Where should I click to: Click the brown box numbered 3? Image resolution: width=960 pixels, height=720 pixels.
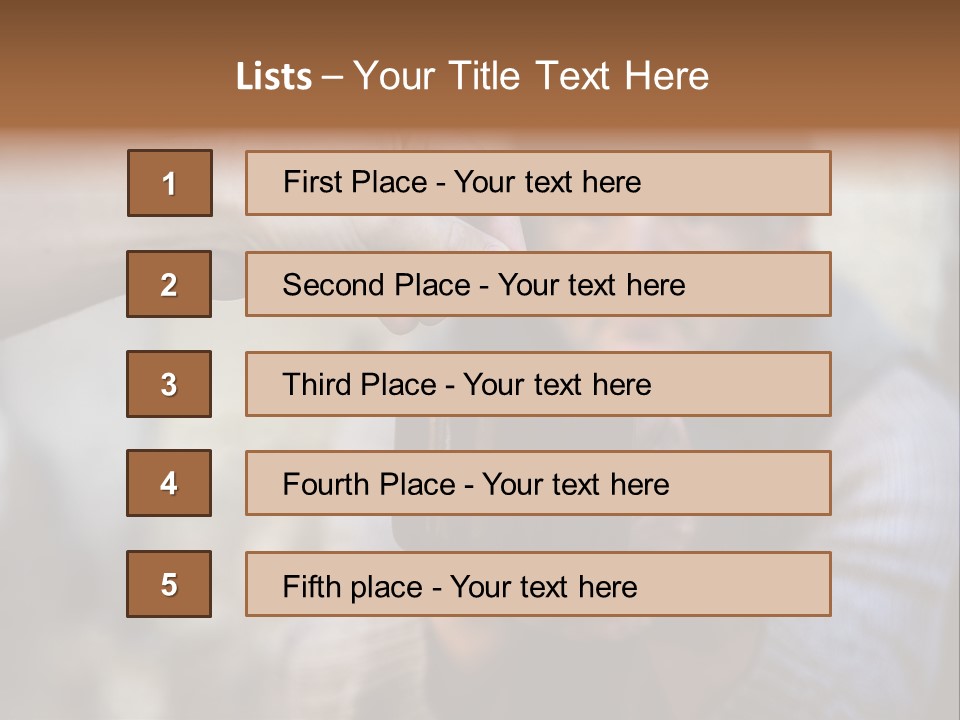[169, 384]
